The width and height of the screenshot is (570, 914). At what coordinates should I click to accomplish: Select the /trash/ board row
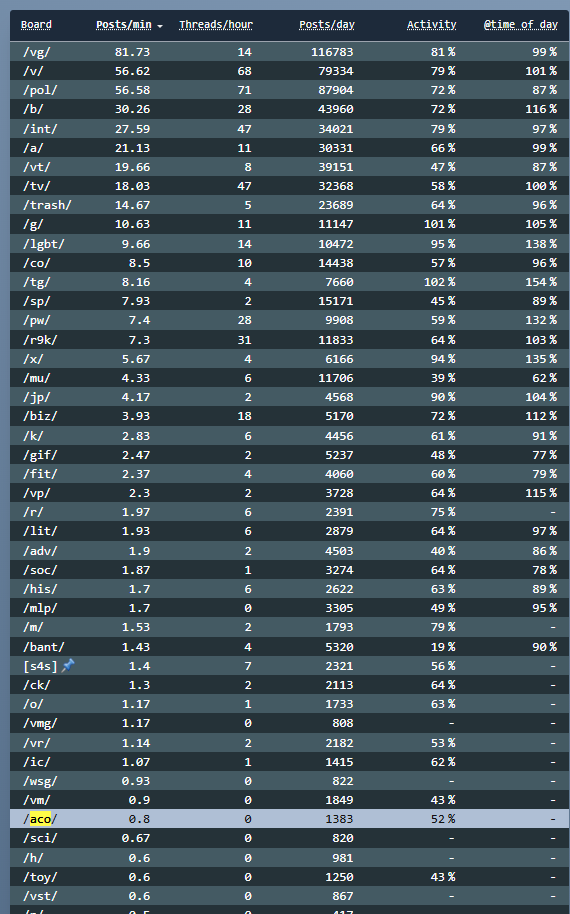[290, 205]
